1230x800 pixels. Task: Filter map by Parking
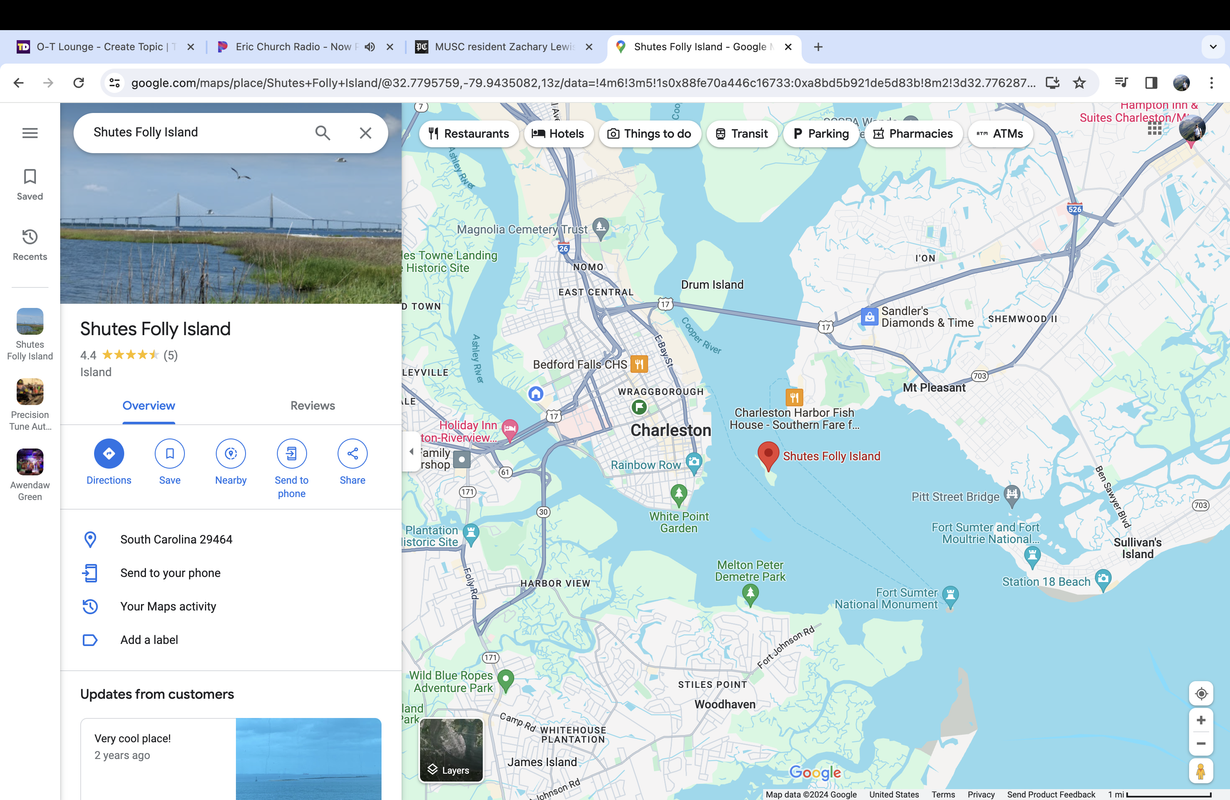pyautogui.click(x=821, y=133)
